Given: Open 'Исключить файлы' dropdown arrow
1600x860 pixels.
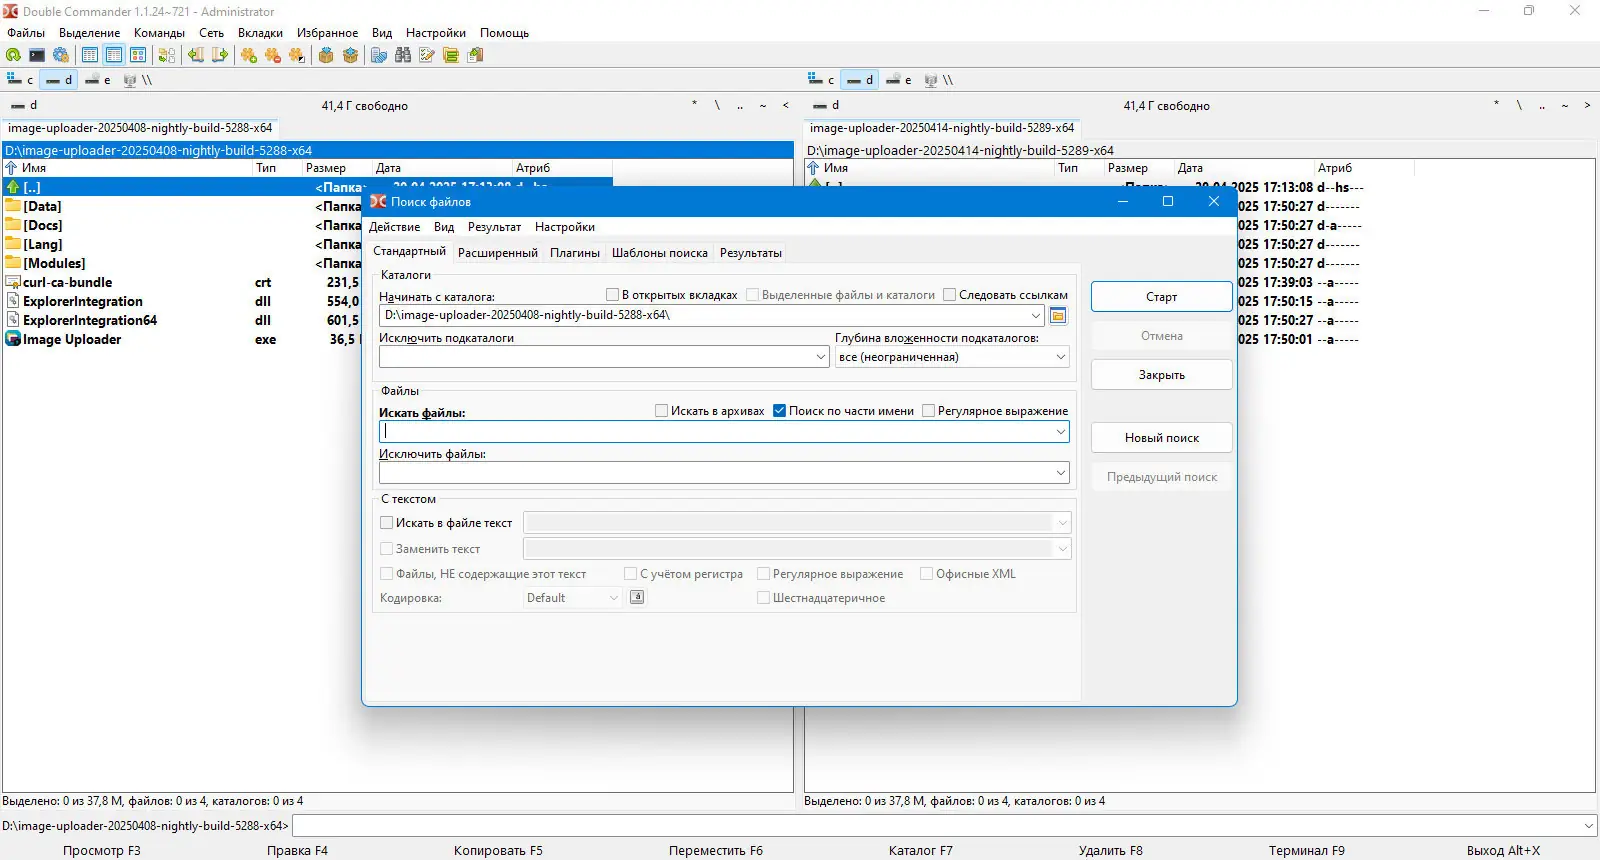Looking at the screenshot, I should [1060, 473].
